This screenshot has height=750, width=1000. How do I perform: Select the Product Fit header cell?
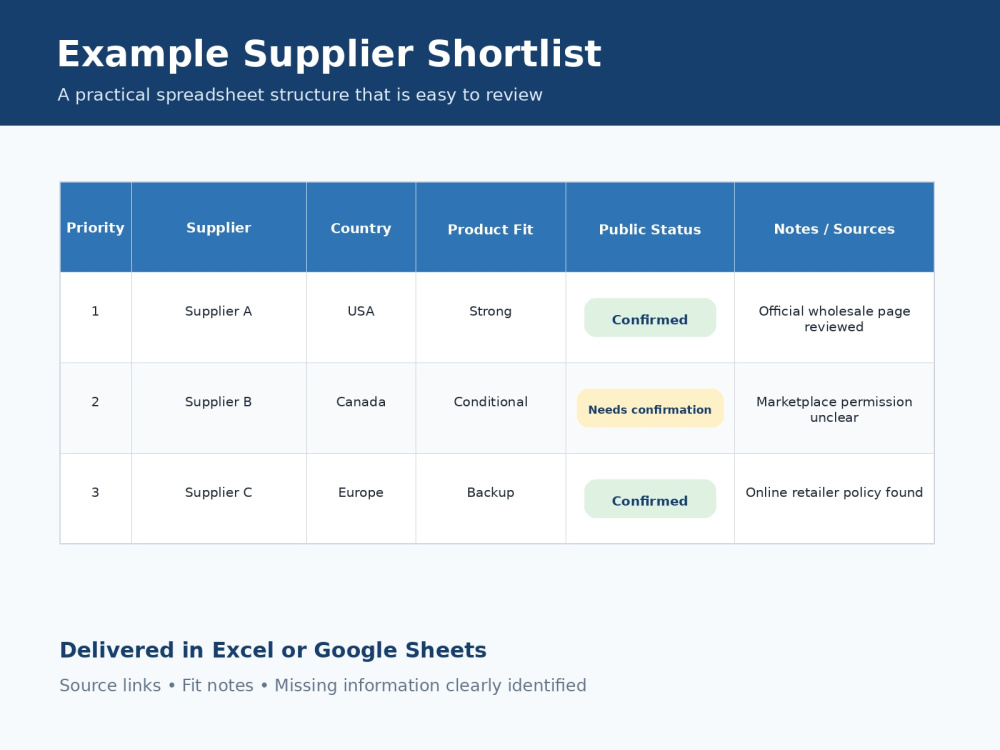click(490, 228)
